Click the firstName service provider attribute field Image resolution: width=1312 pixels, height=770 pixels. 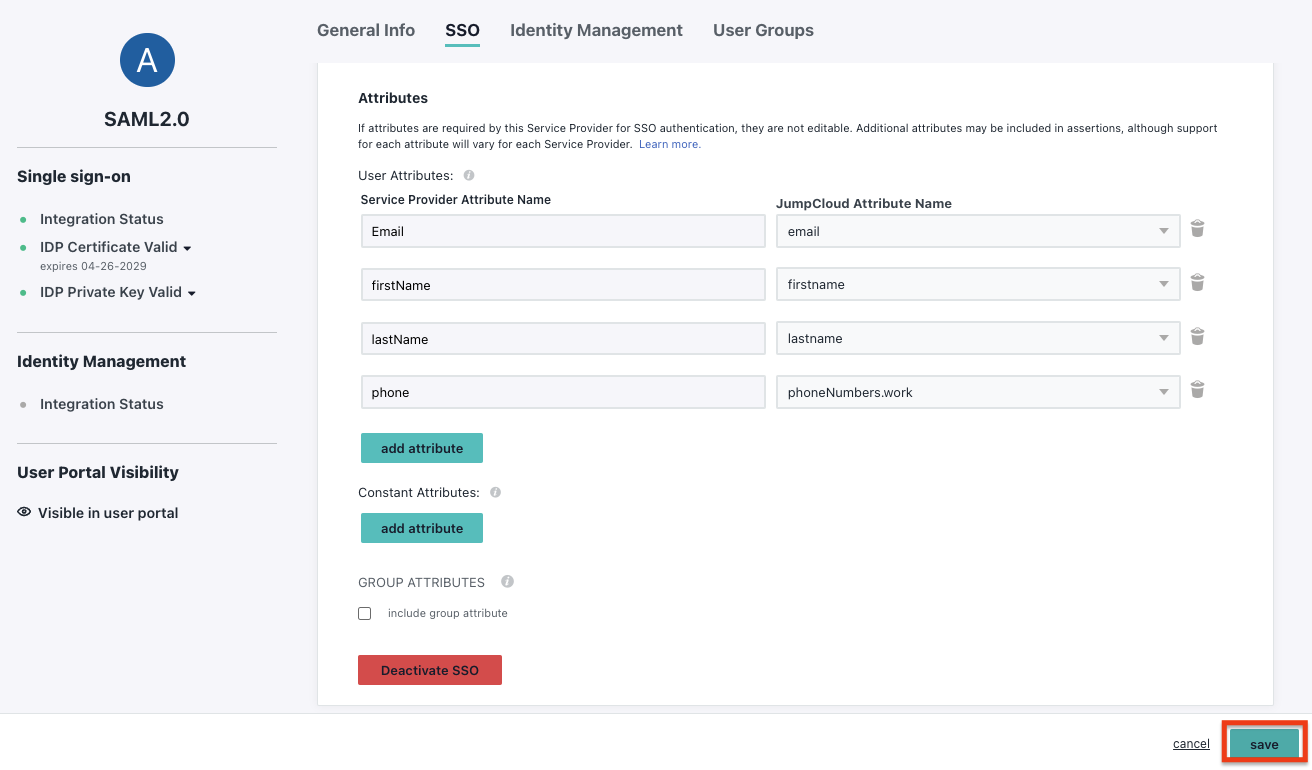click(x=563, y=285)
